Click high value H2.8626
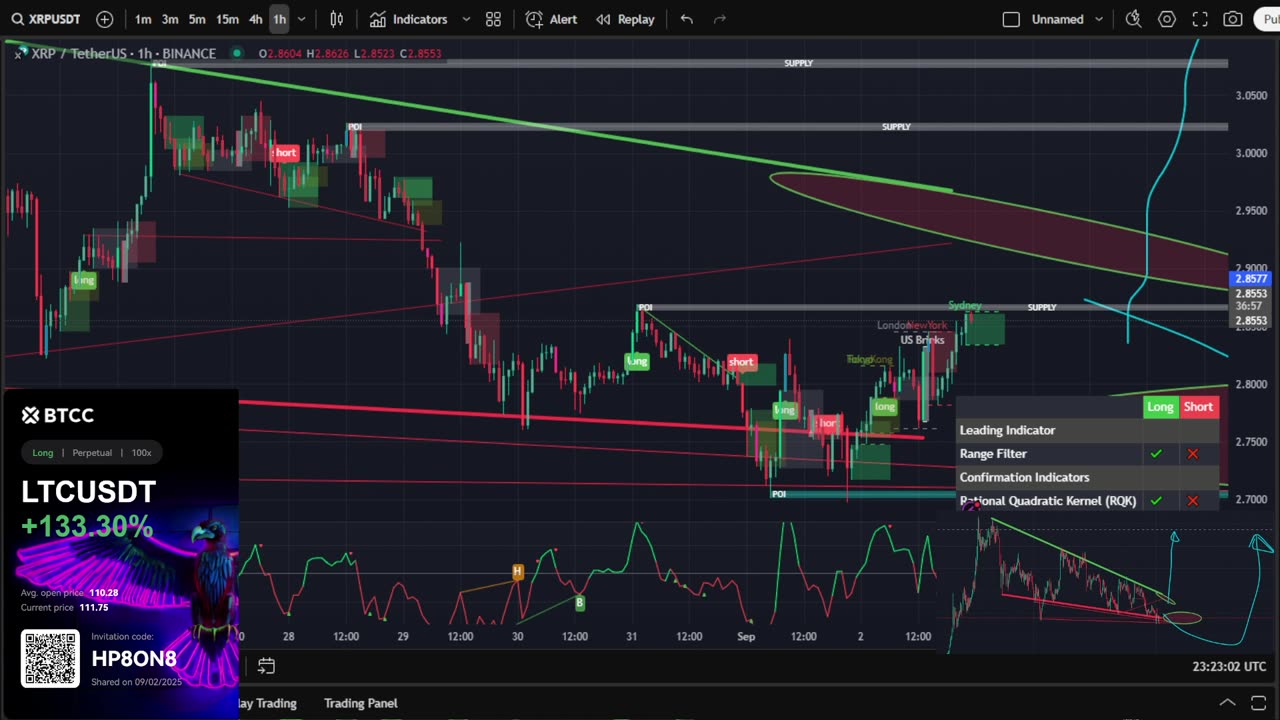Screen dimensions: 1280x720 (x=327, y=54)
